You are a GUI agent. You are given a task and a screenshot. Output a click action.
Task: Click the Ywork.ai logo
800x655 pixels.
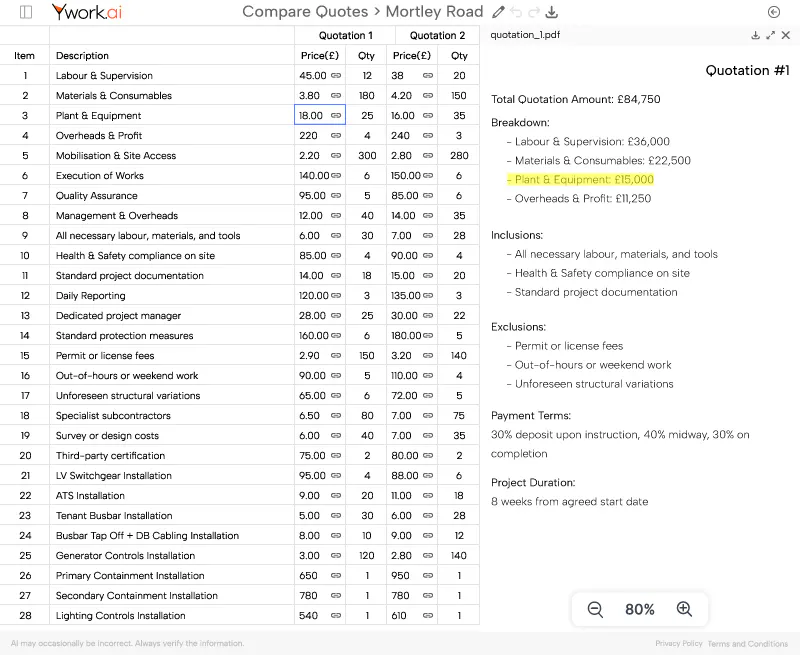tap(87, 12)
